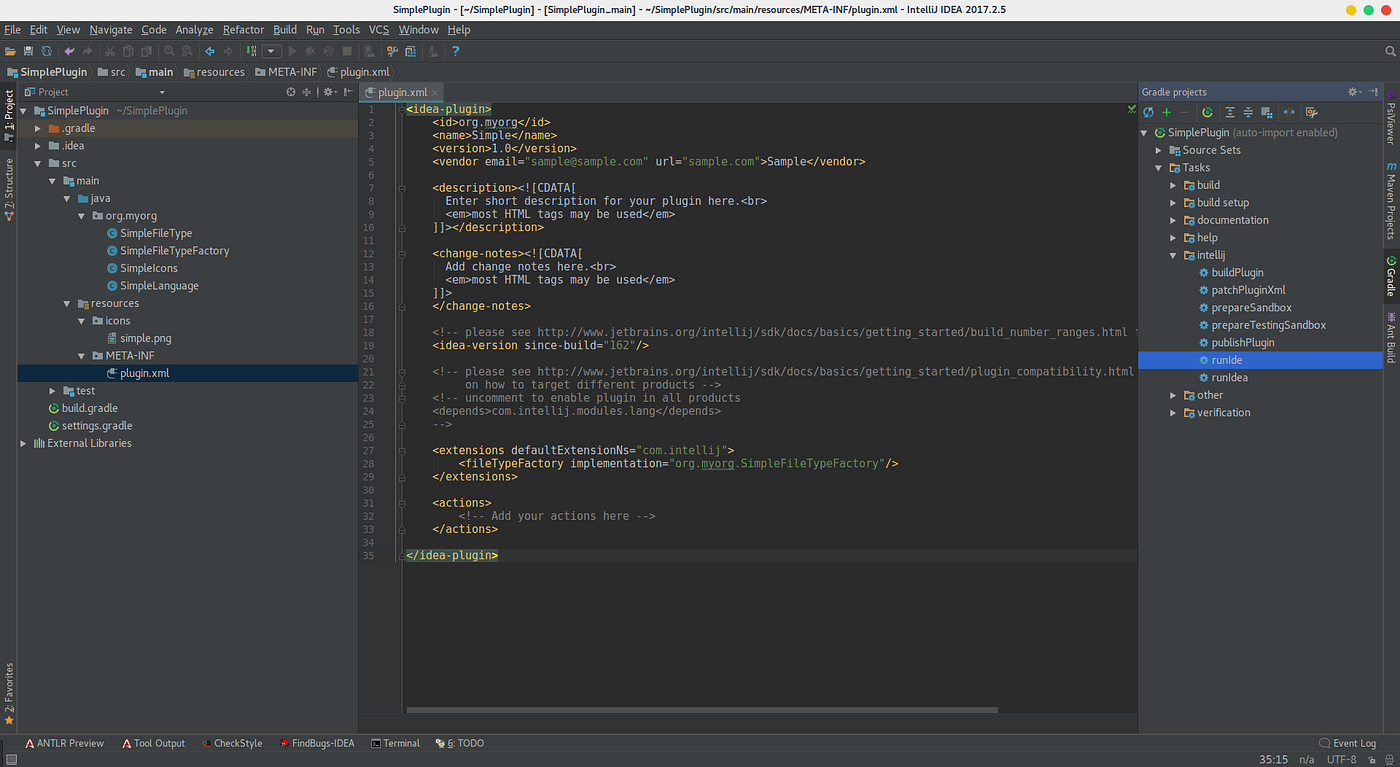Open the run configuration dropdown
This screenshot has height=767, width=1400.
pos(270,51)
